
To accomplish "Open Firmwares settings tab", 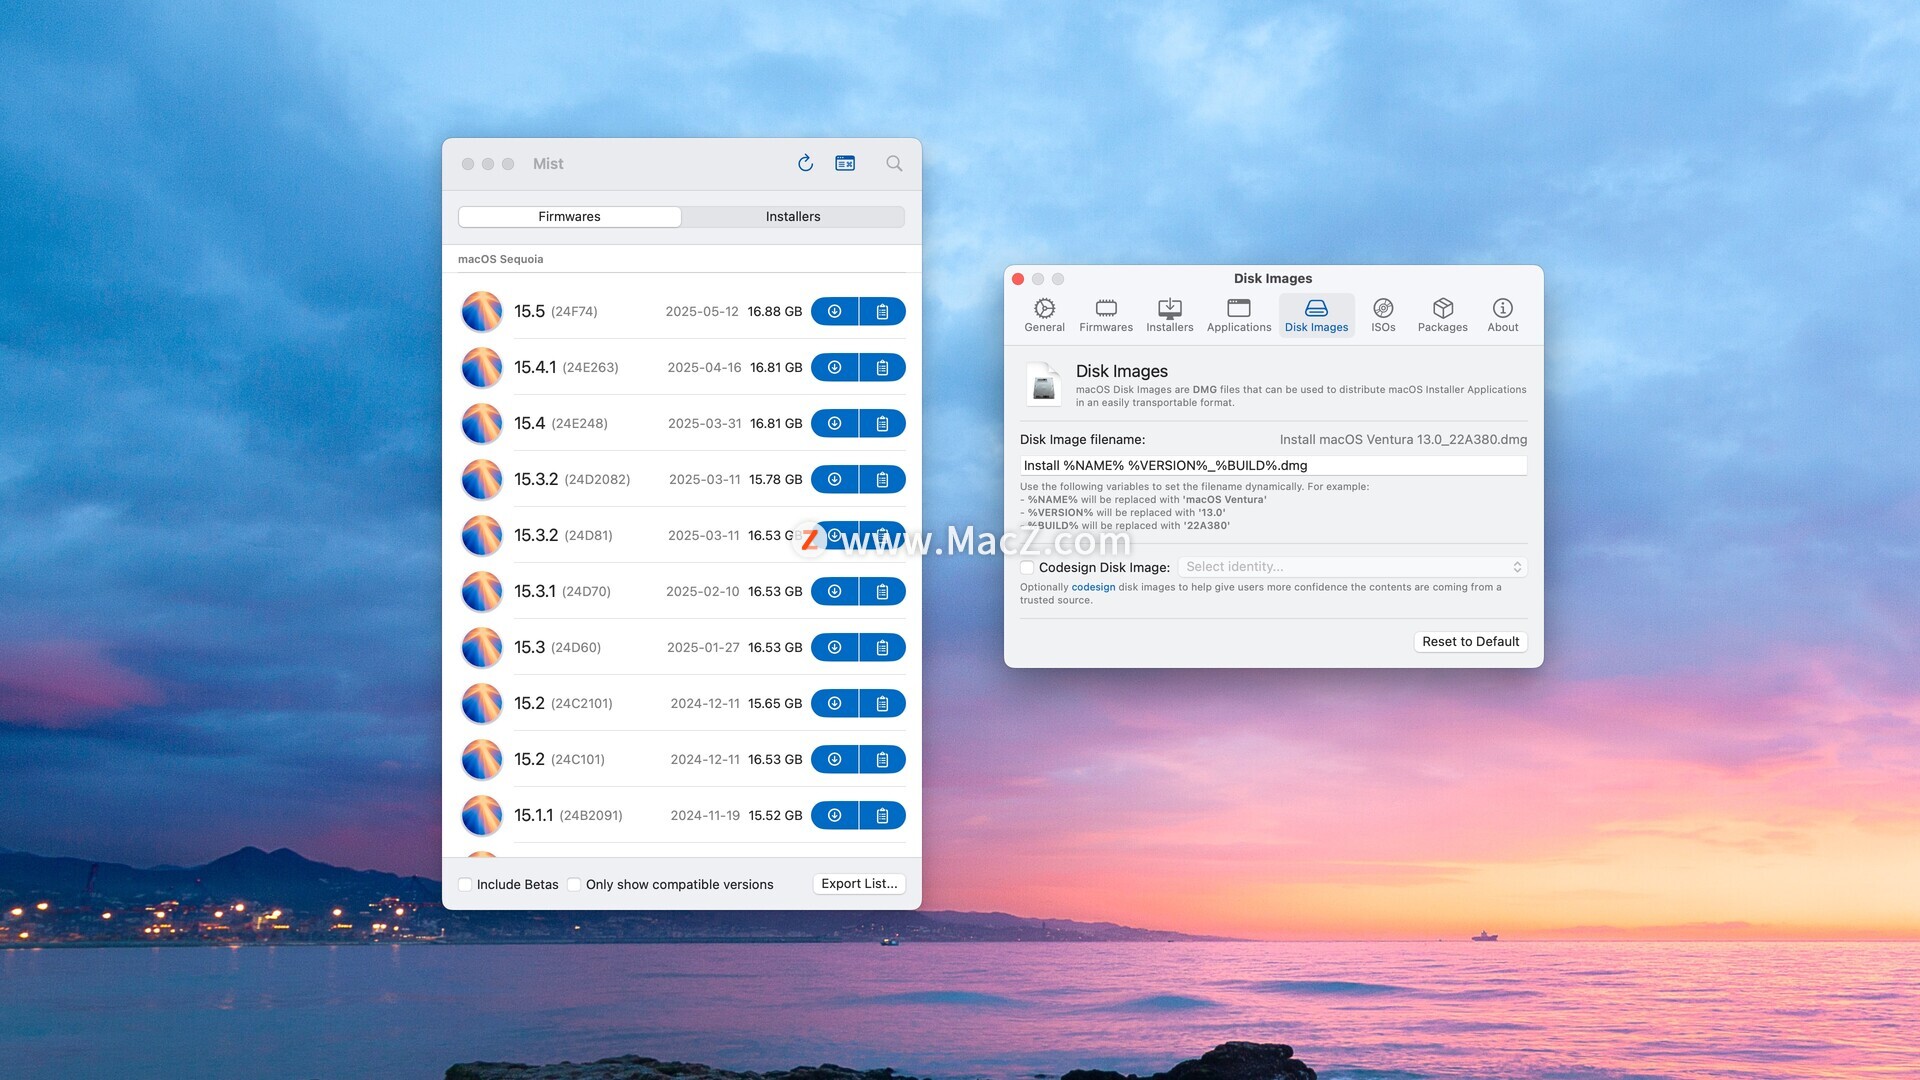I will click(1106, 315).
